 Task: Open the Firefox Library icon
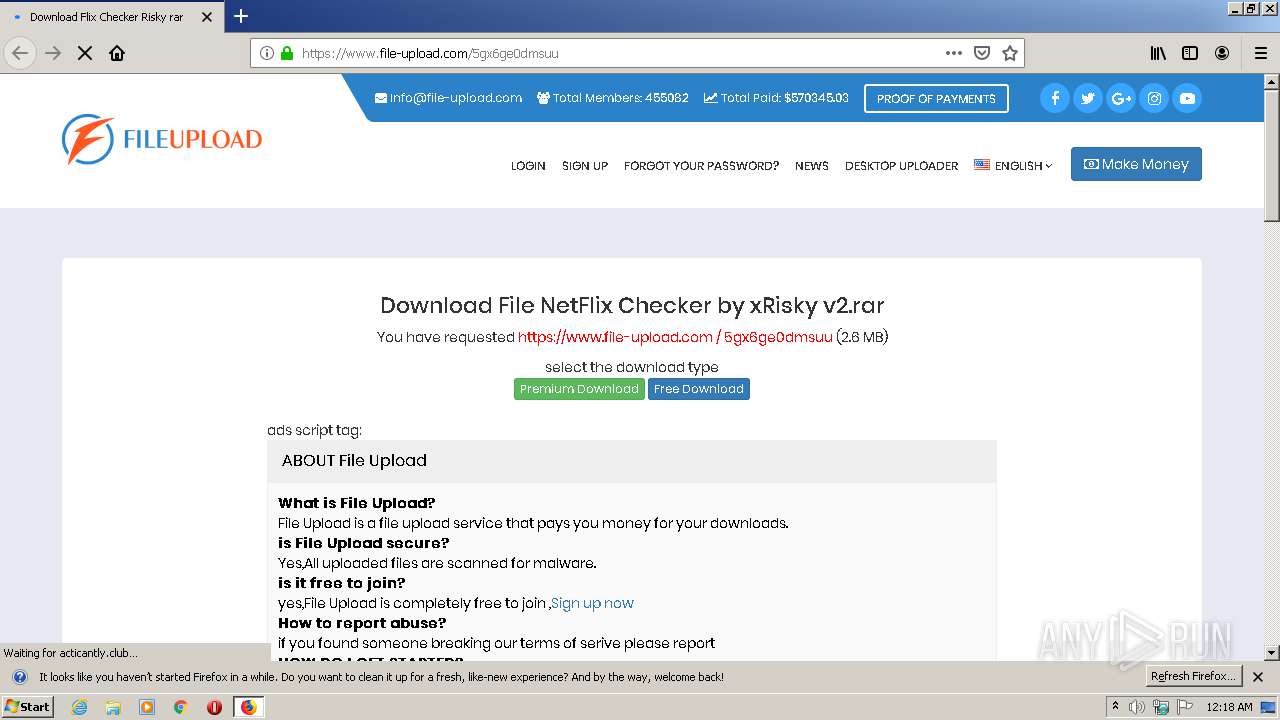pos(1158,53)
